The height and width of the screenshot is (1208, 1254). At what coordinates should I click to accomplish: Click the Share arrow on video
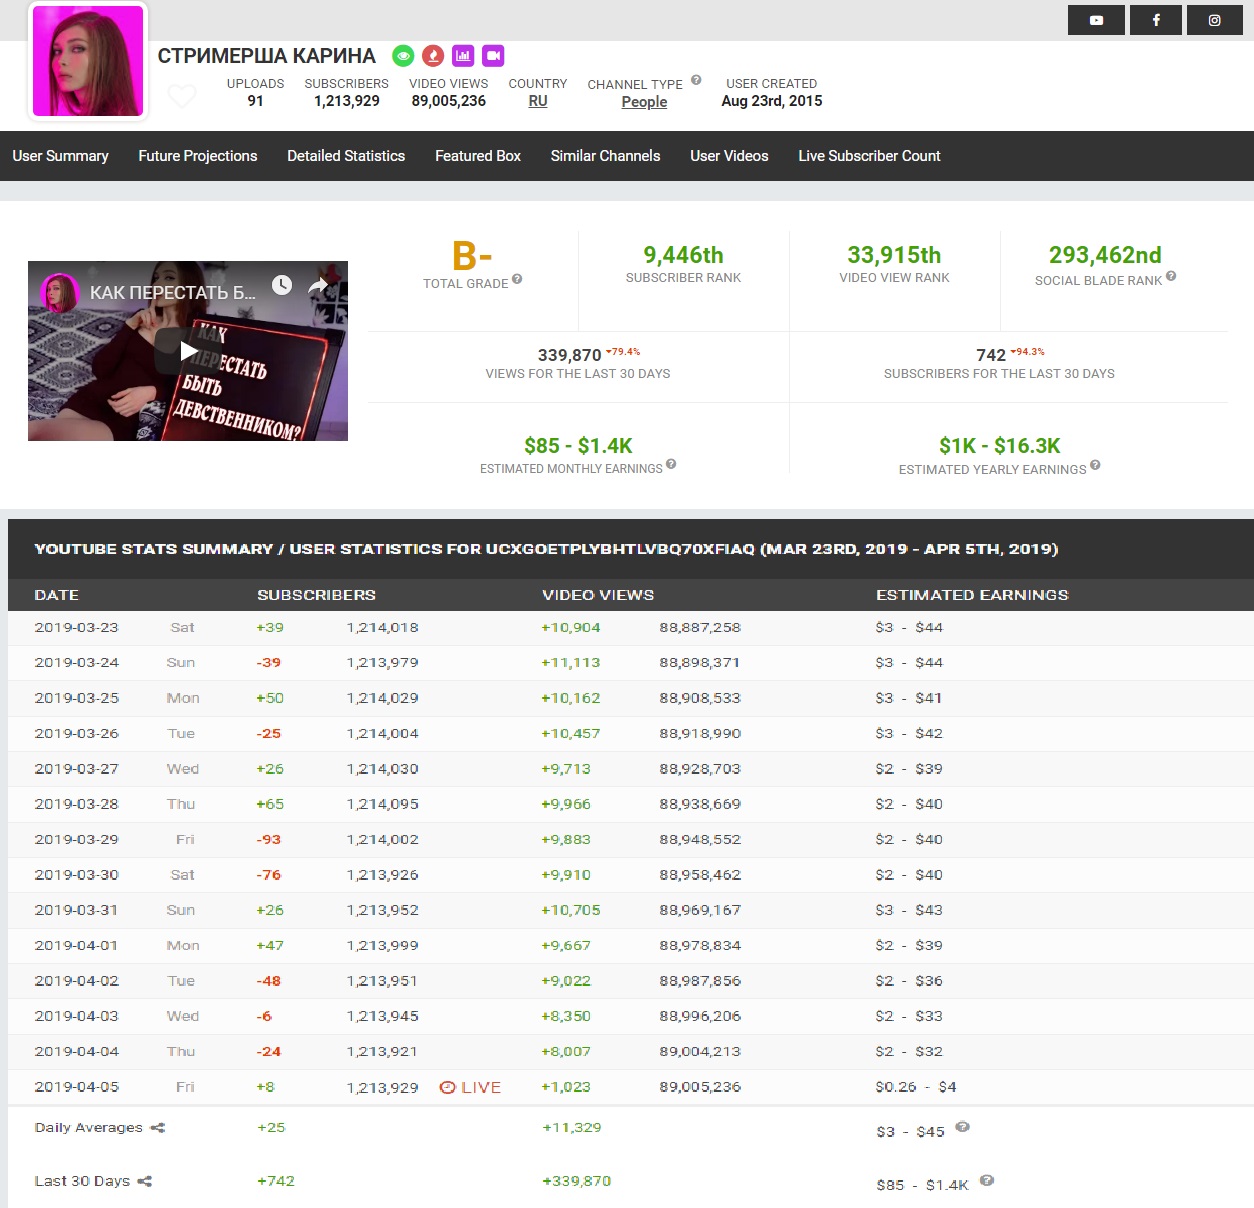[318, 286]
